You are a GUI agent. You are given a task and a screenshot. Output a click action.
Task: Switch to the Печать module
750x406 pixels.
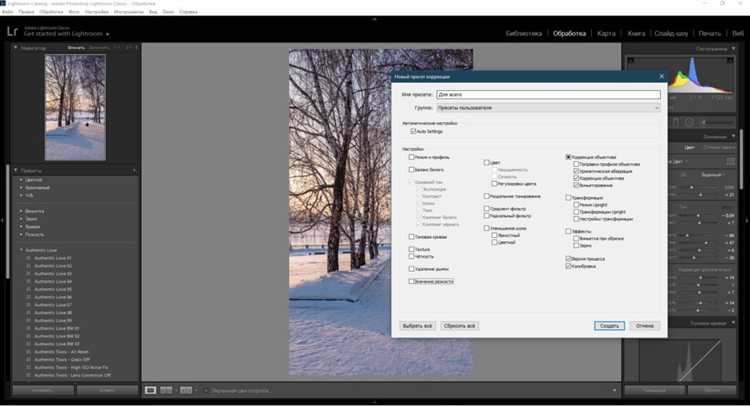710,33
